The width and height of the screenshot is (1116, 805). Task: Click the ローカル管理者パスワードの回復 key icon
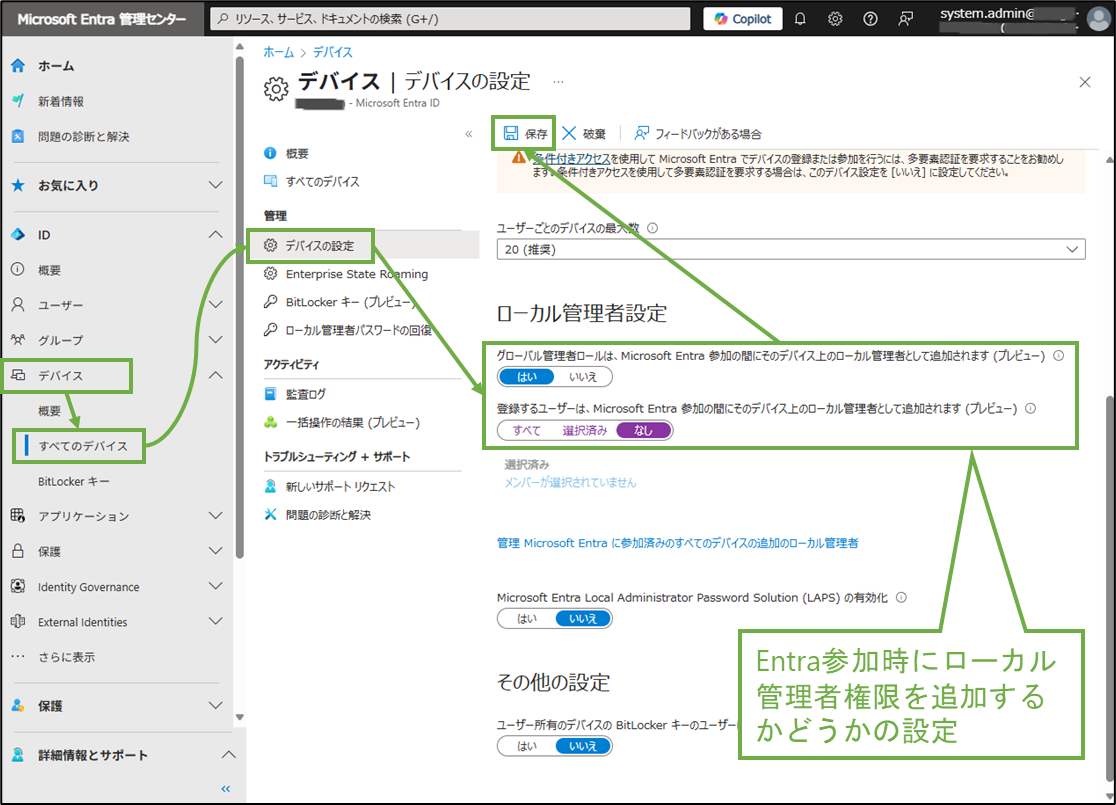tap(270, 330)
